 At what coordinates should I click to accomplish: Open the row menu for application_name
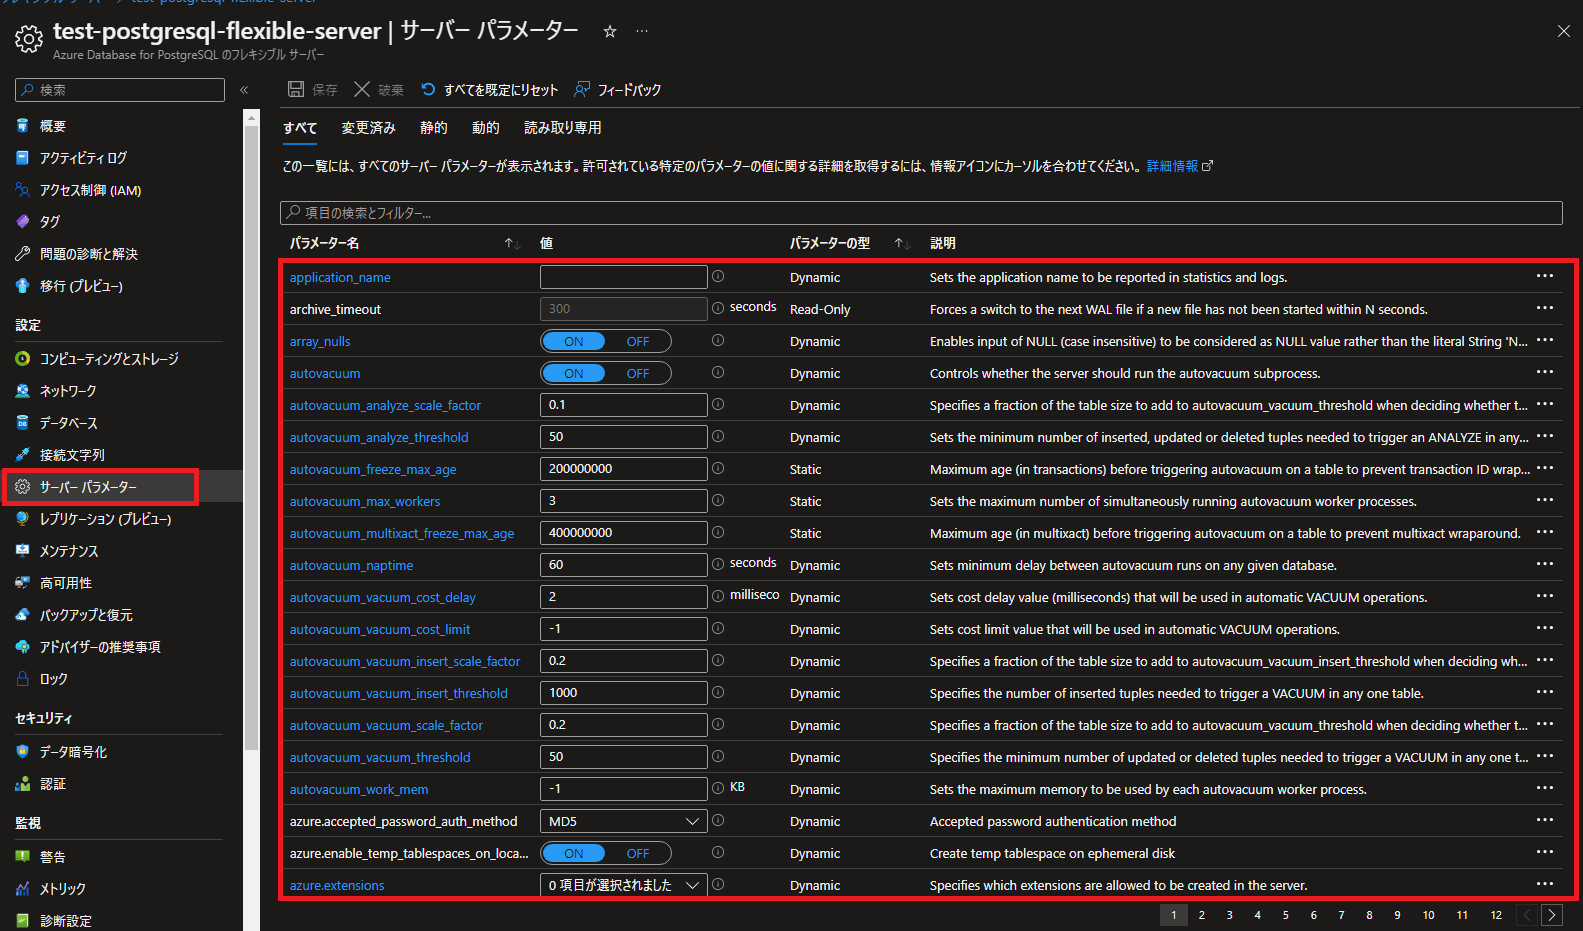point(1545,276)
